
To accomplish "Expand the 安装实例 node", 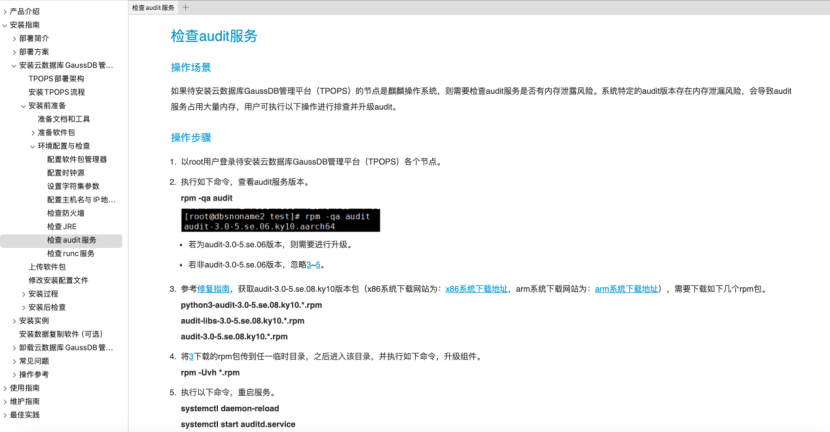I will (x=14, y=321).
